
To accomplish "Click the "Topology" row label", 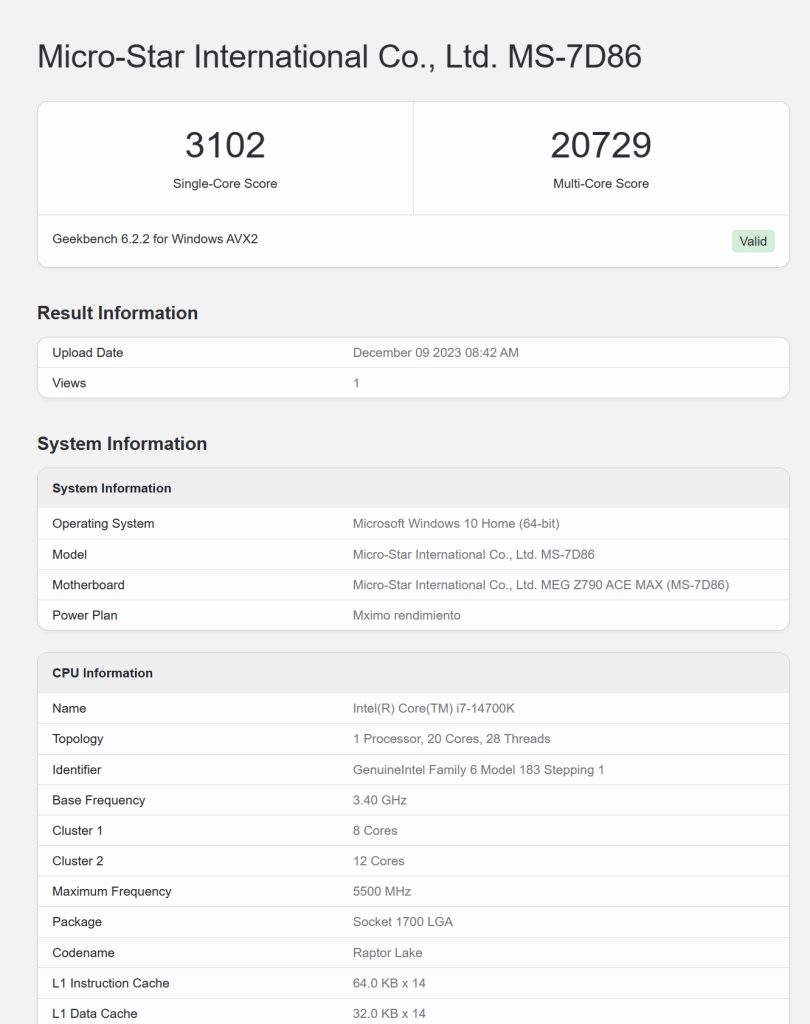I will 78,739.
